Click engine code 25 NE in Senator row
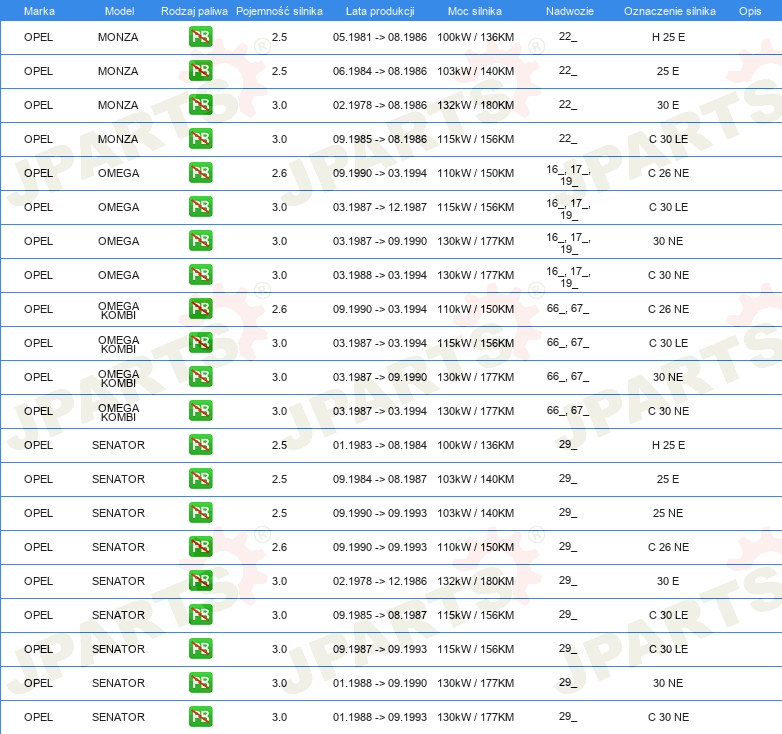The width and height of the screenshot is (782, 734). click(x=668, y=513)
